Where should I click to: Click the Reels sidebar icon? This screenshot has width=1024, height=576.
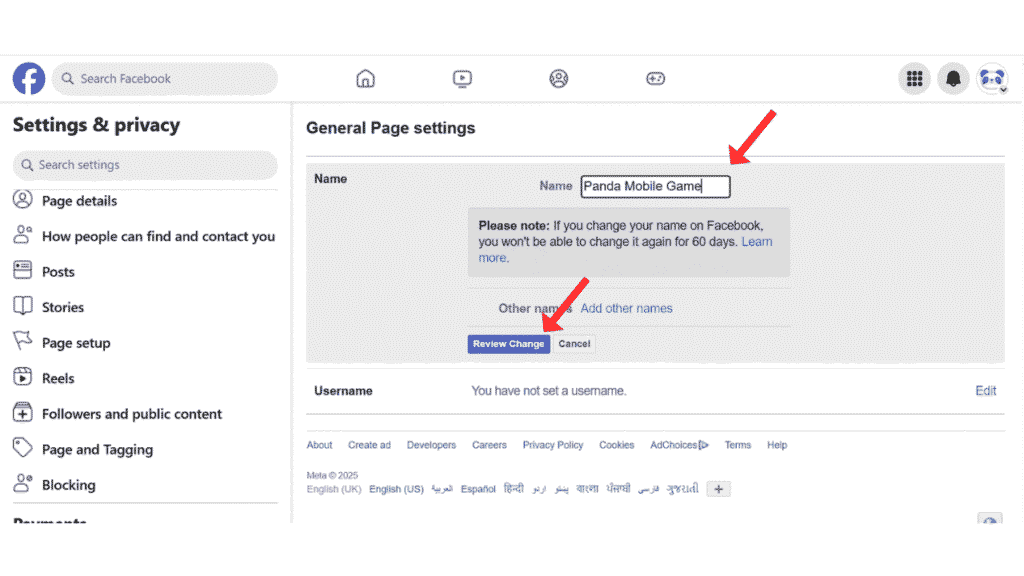point(23,377)
